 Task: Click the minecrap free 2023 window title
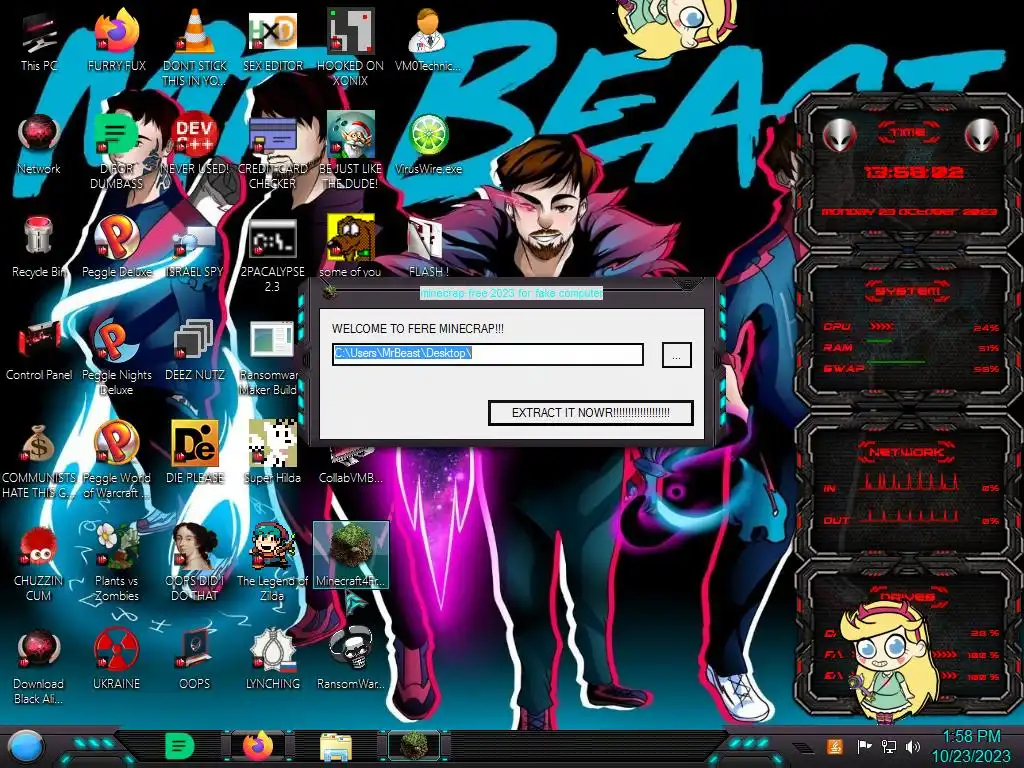point(511,293)
